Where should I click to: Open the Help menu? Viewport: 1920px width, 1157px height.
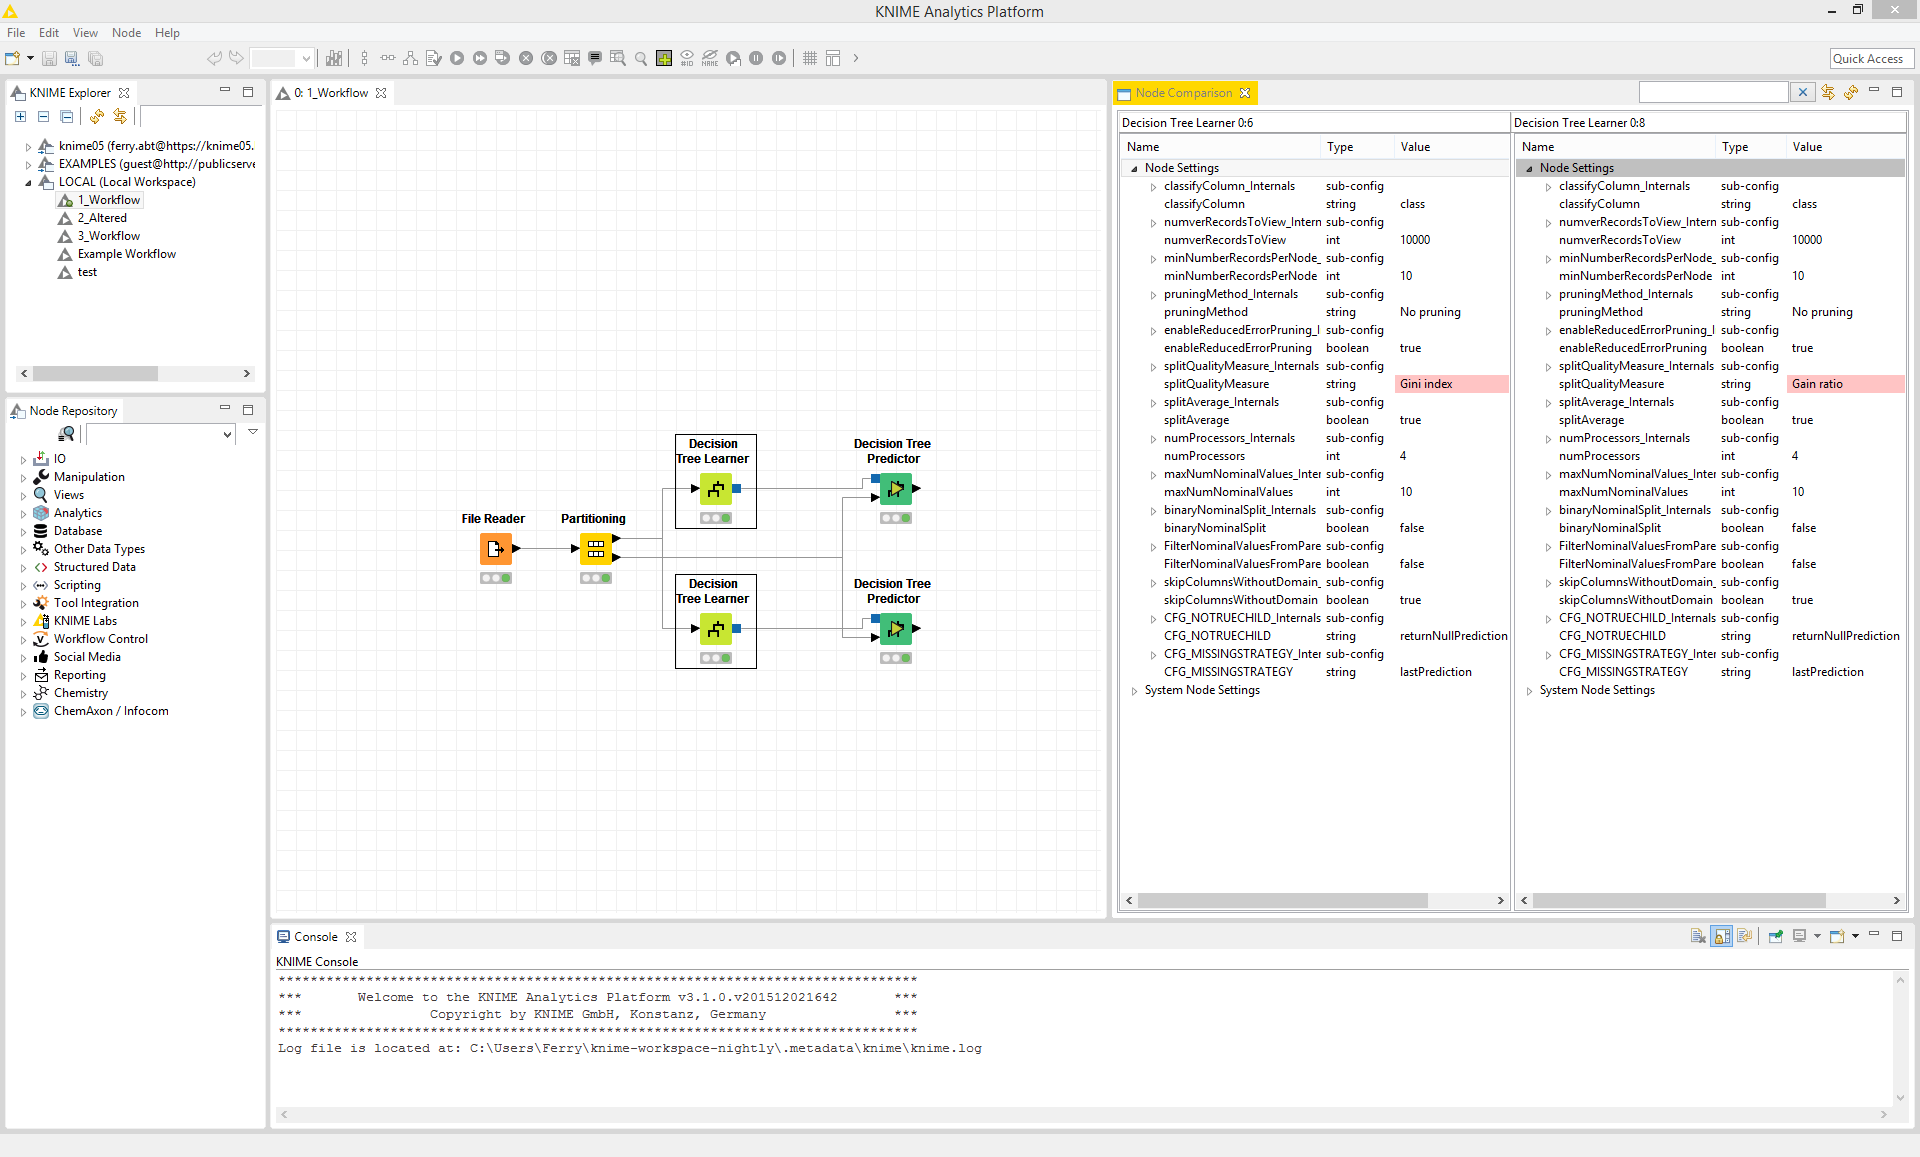[x=167, y=33]
